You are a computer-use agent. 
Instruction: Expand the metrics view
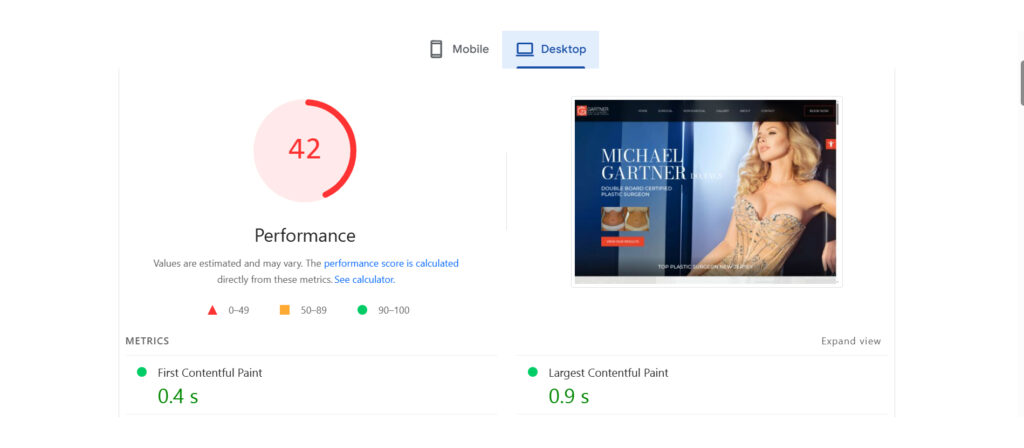pyautogui.click(x=851, y=341)
